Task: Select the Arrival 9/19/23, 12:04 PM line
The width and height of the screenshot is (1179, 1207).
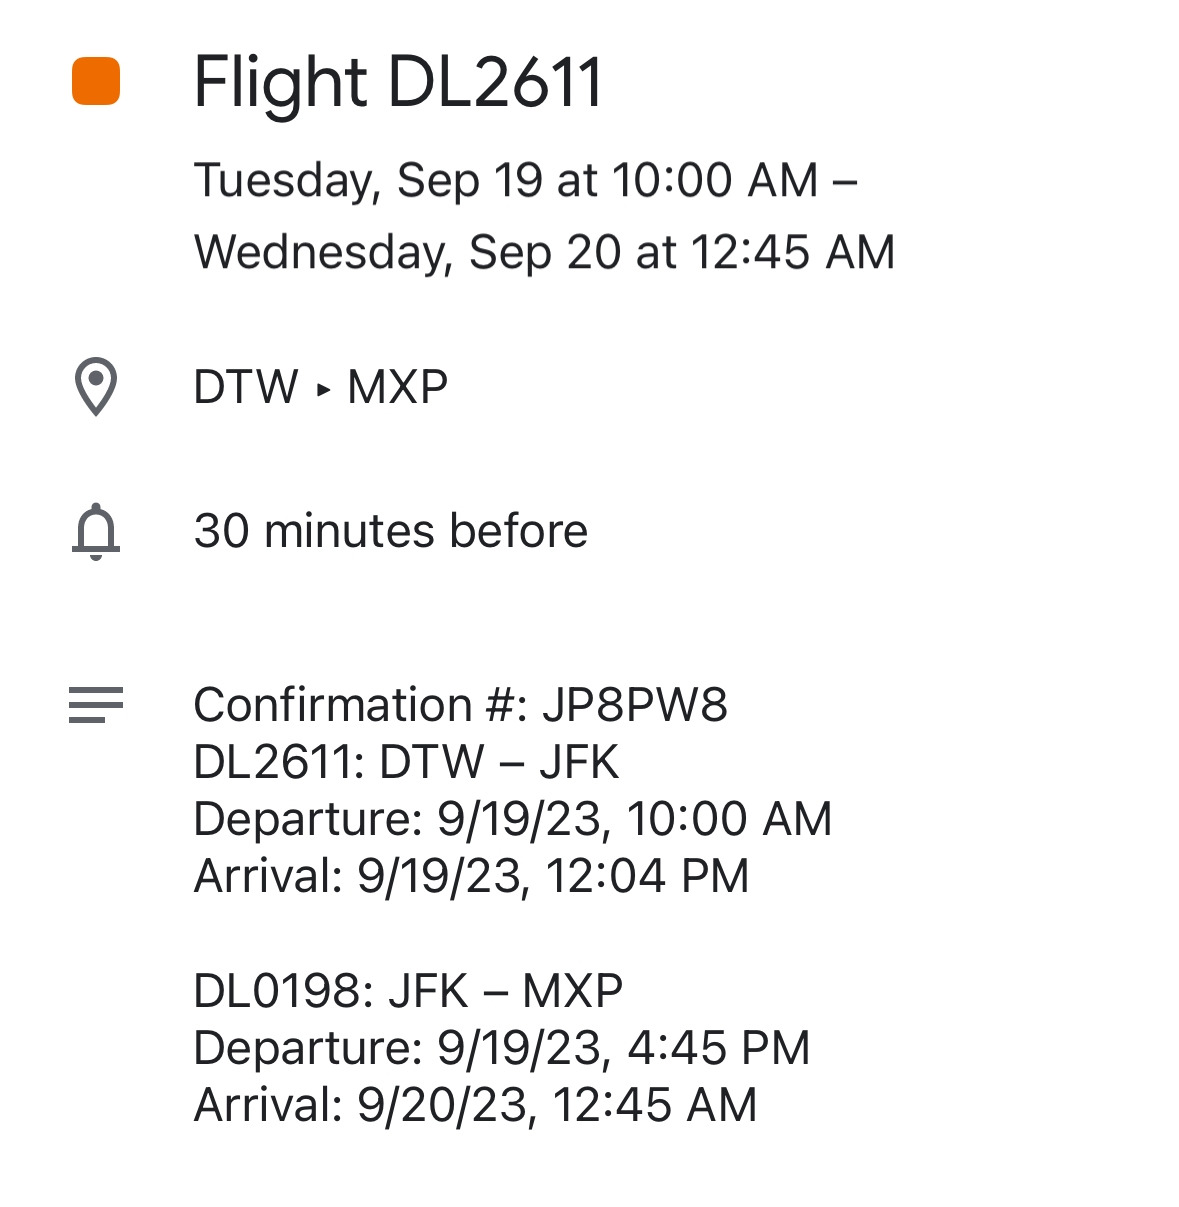Action: [x=471, y=876]
